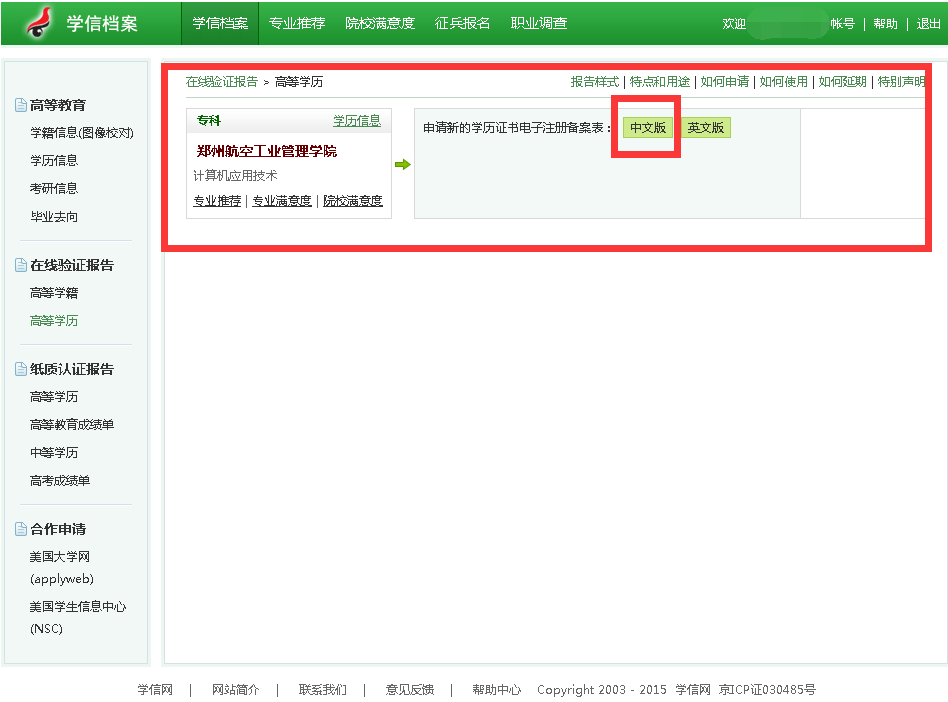This screenshot has height=702, width=948.
Task: Click the 纸质认证报告 section document icon
Action: pos(21,369)
